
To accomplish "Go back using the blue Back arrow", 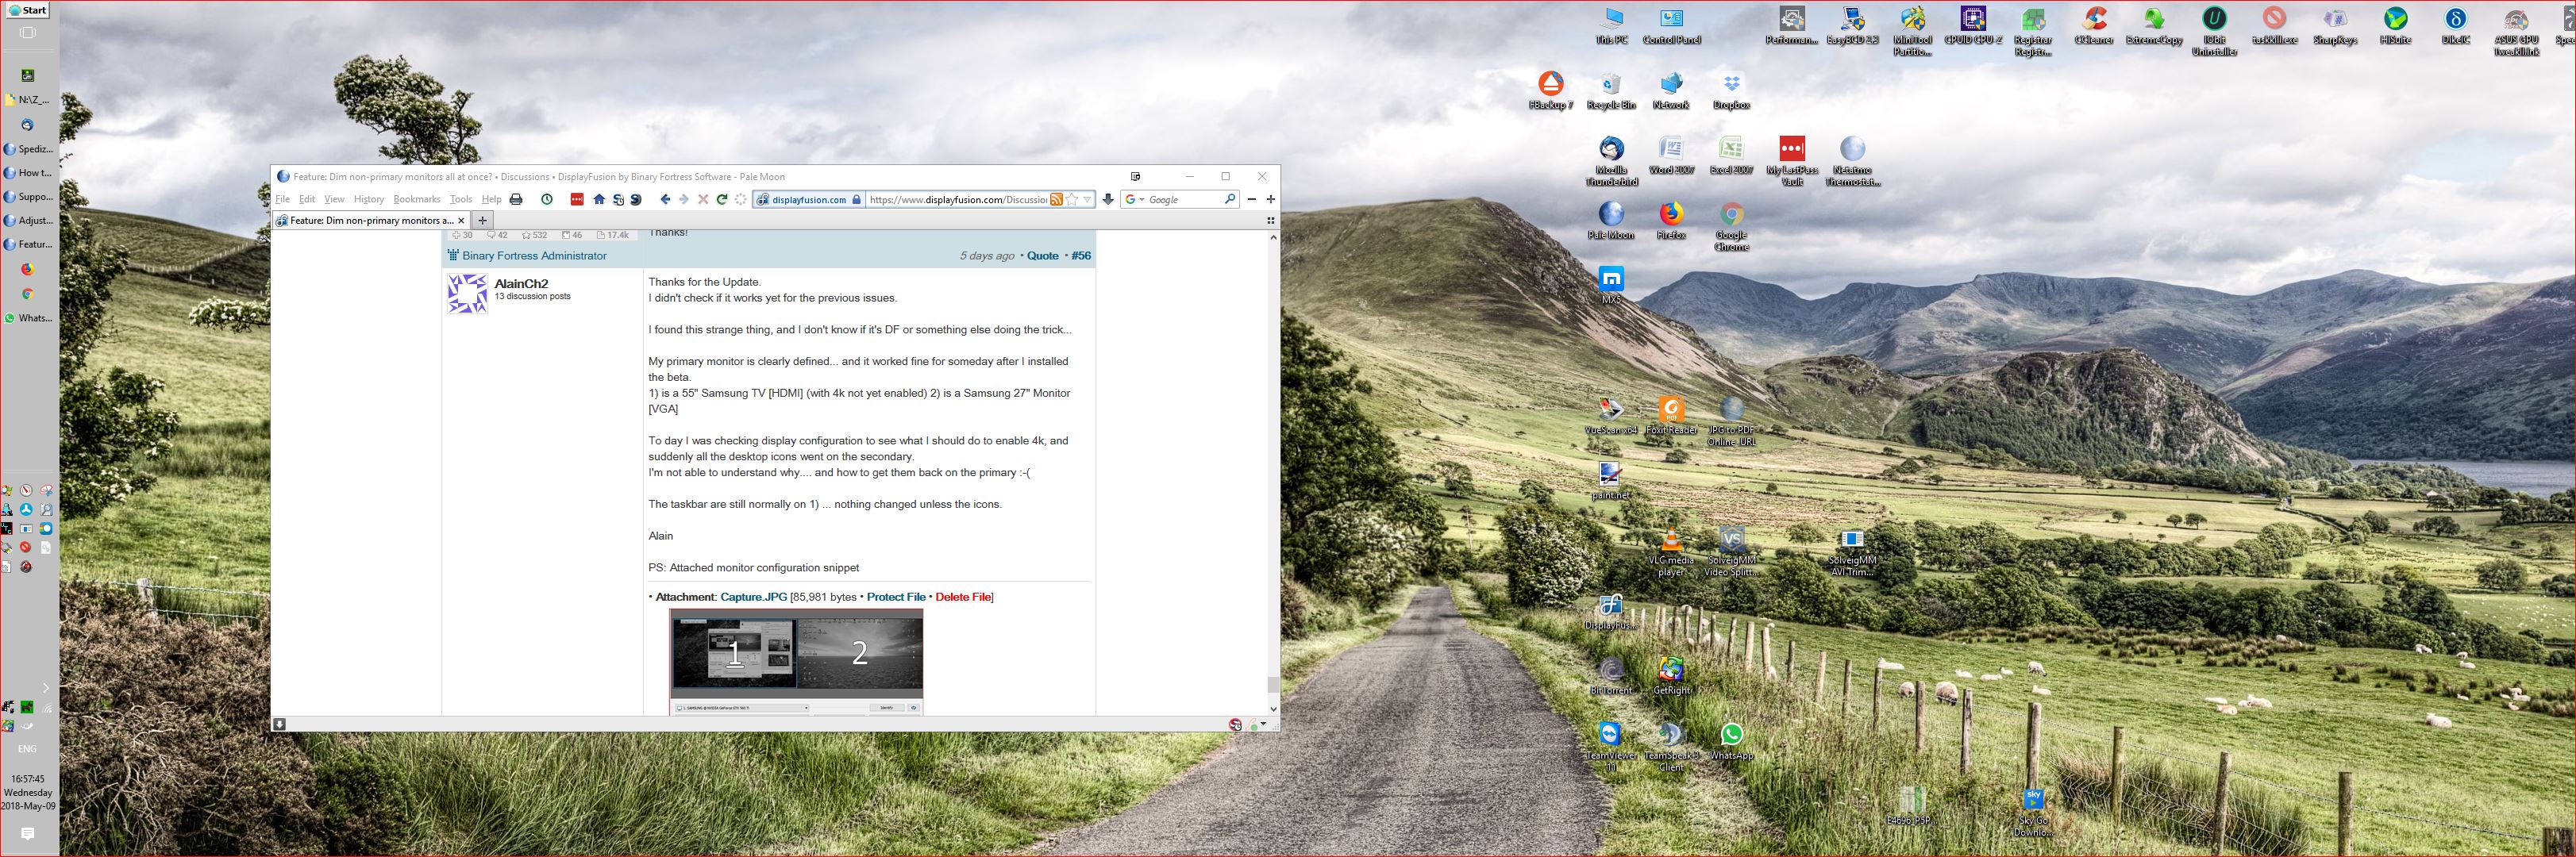I will tap(665, 200).
